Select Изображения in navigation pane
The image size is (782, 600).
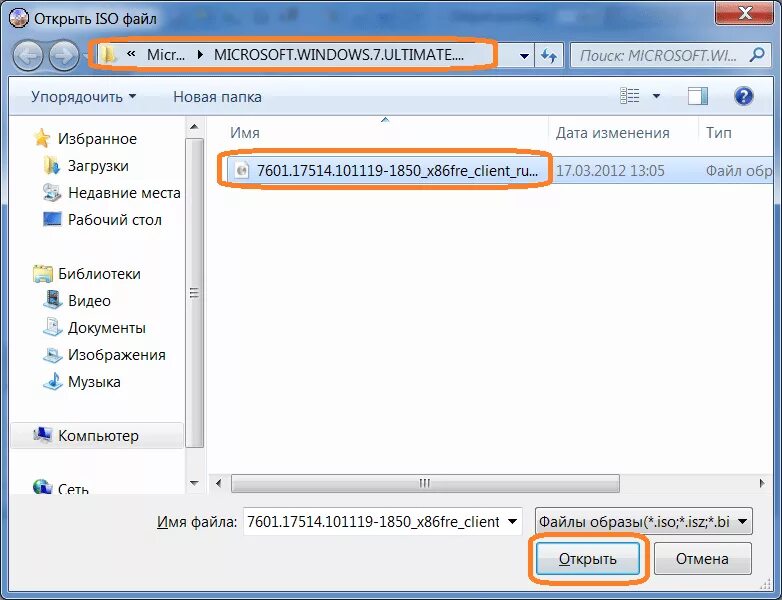coord(117,355)
